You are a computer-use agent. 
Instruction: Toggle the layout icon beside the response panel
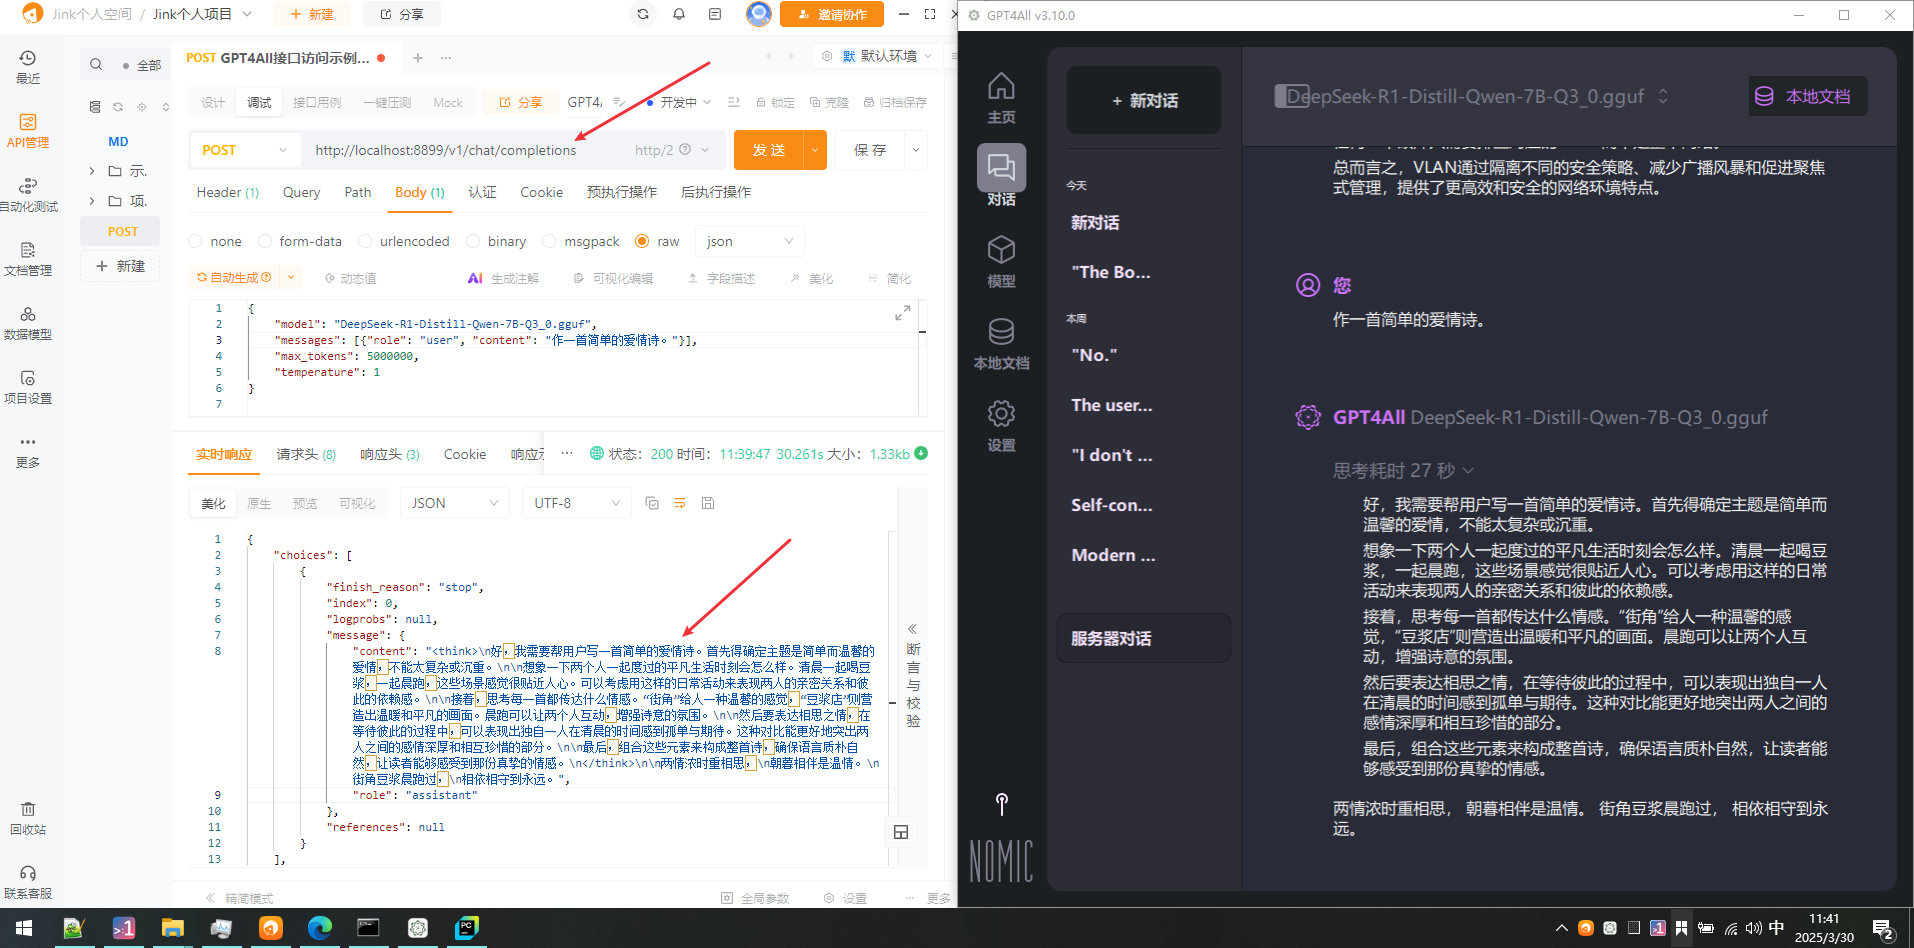coord(901,832)
